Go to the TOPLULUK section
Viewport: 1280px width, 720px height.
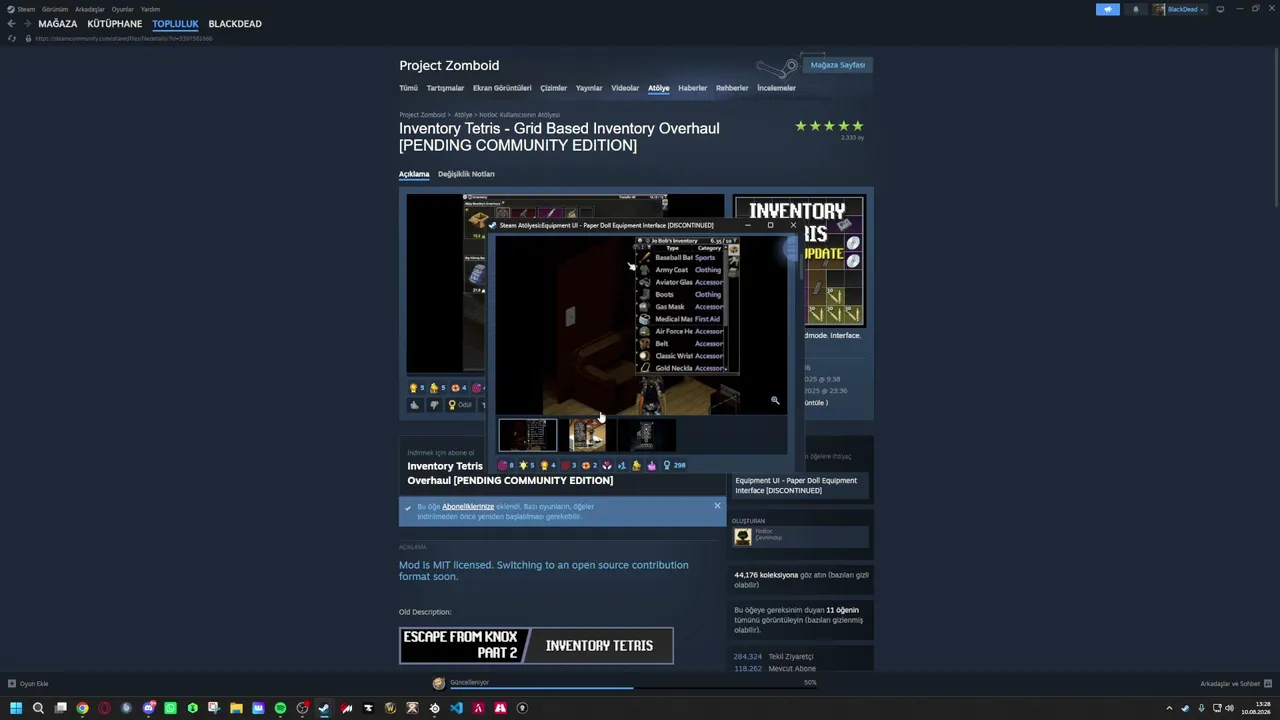(x=176, y=24)
